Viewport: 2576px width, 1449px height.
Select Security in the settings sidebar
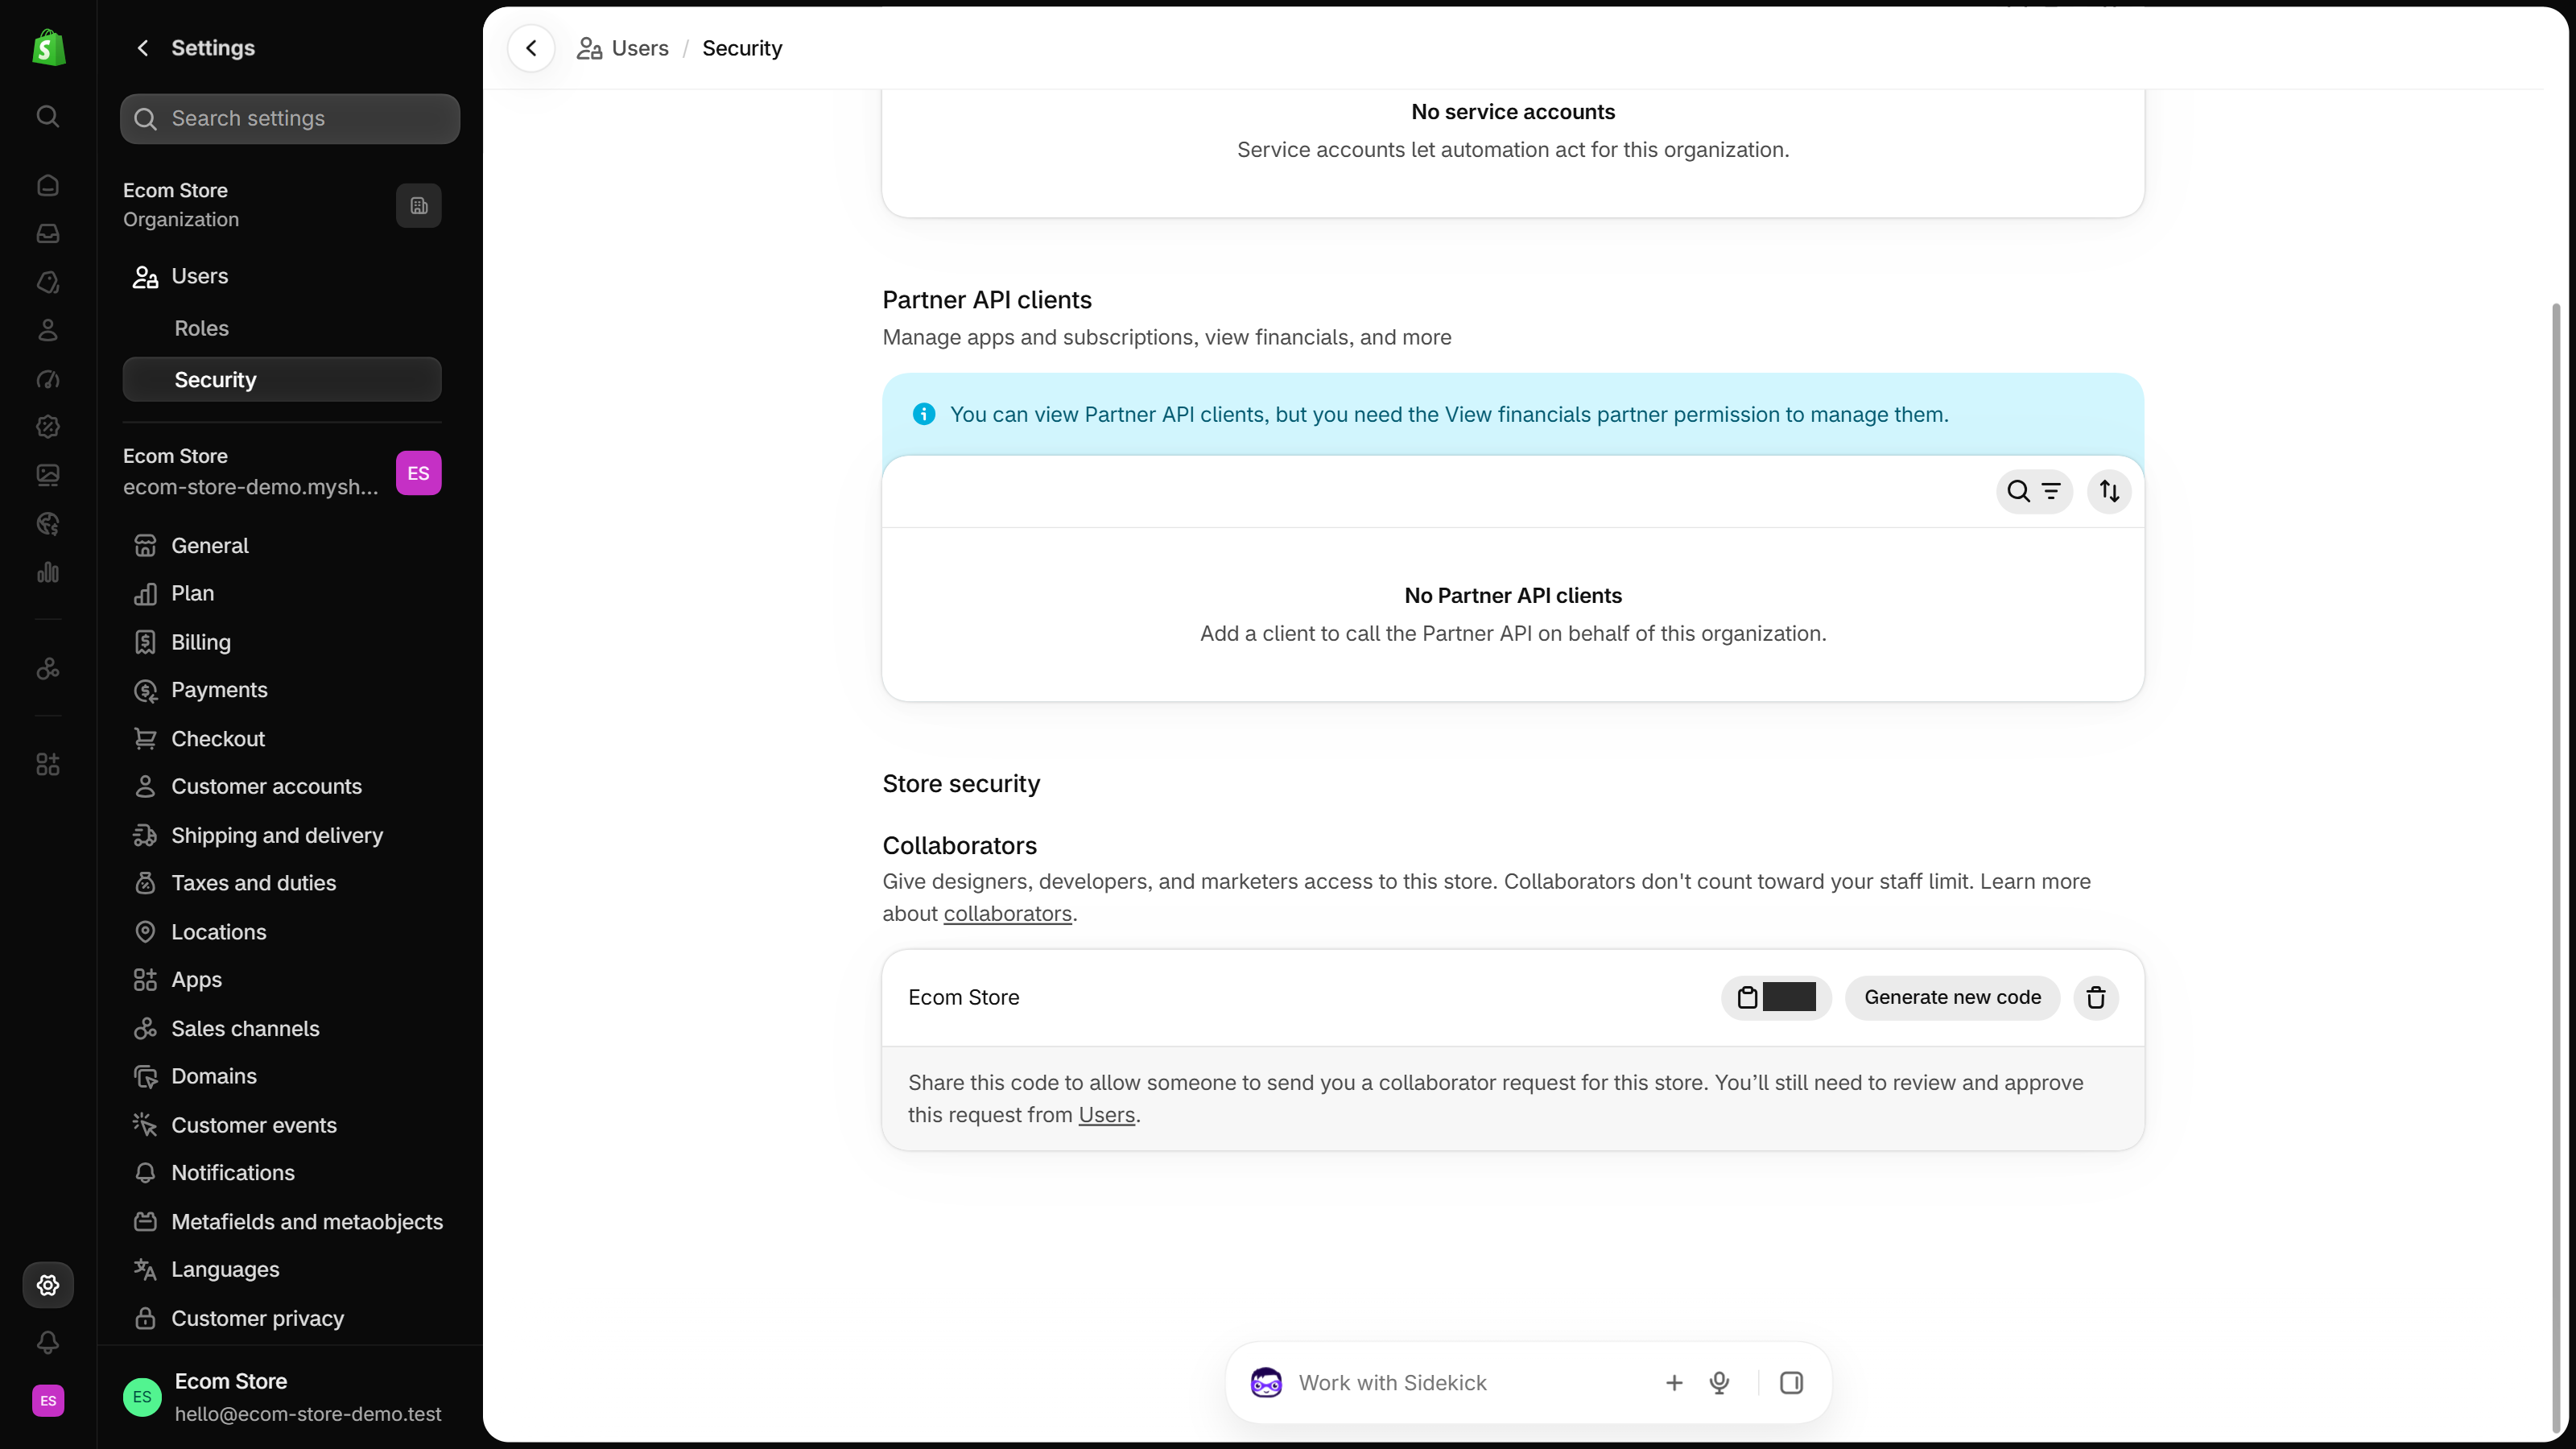pyautogui.click(x=282, y=380)
